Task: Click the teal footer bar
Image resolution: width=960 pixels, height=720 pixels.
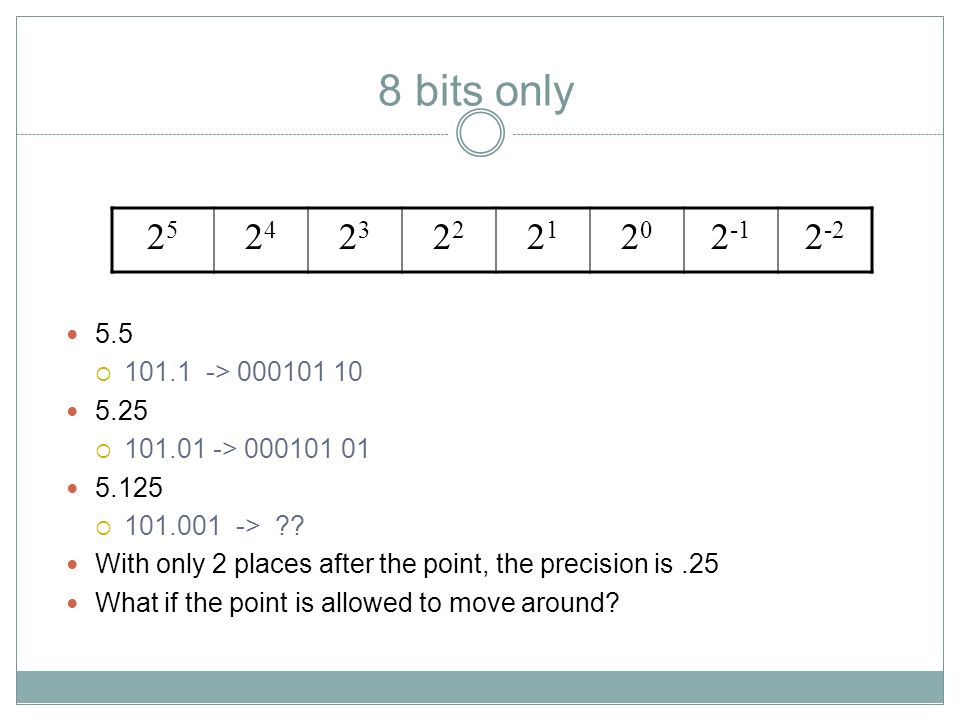Action: point(480,688)
